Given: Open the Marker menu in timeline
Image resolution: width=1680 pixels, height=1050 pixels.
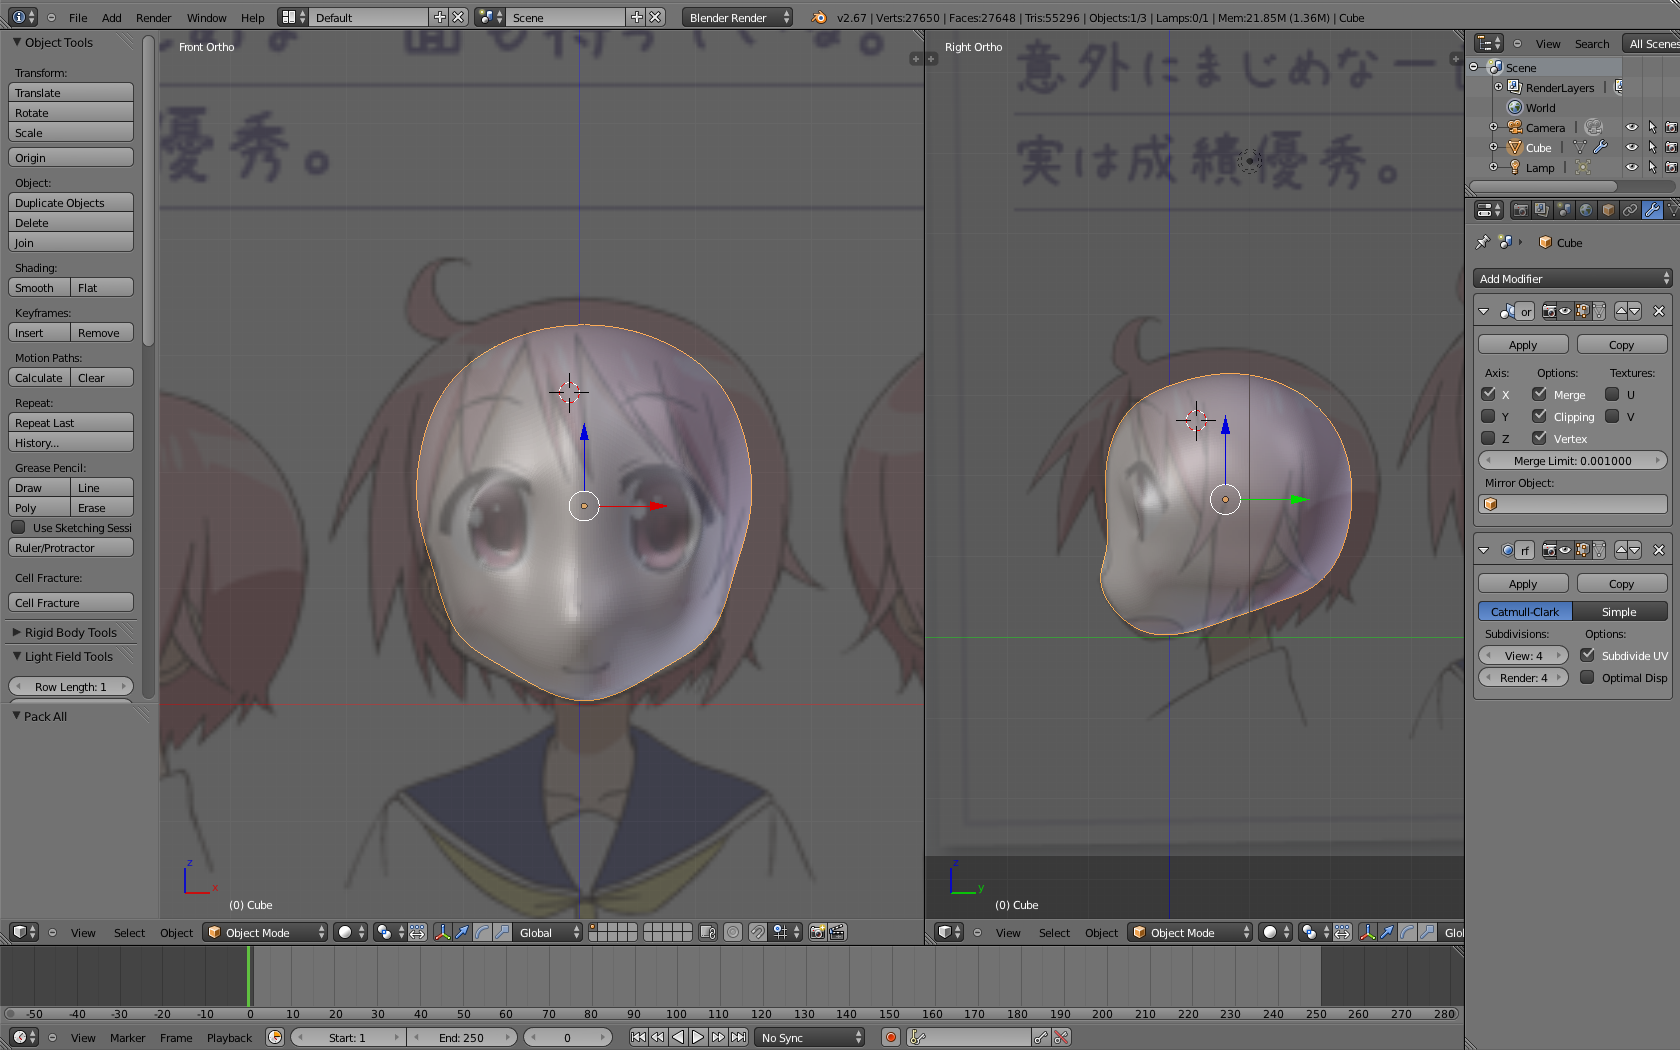Looking at the screenshot, I should (x=127, y=1037).
